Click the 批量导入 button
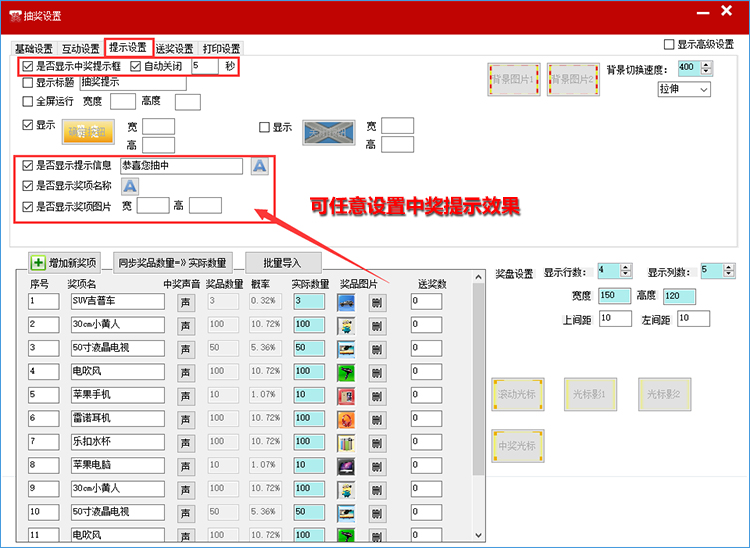 pos(283,263)
